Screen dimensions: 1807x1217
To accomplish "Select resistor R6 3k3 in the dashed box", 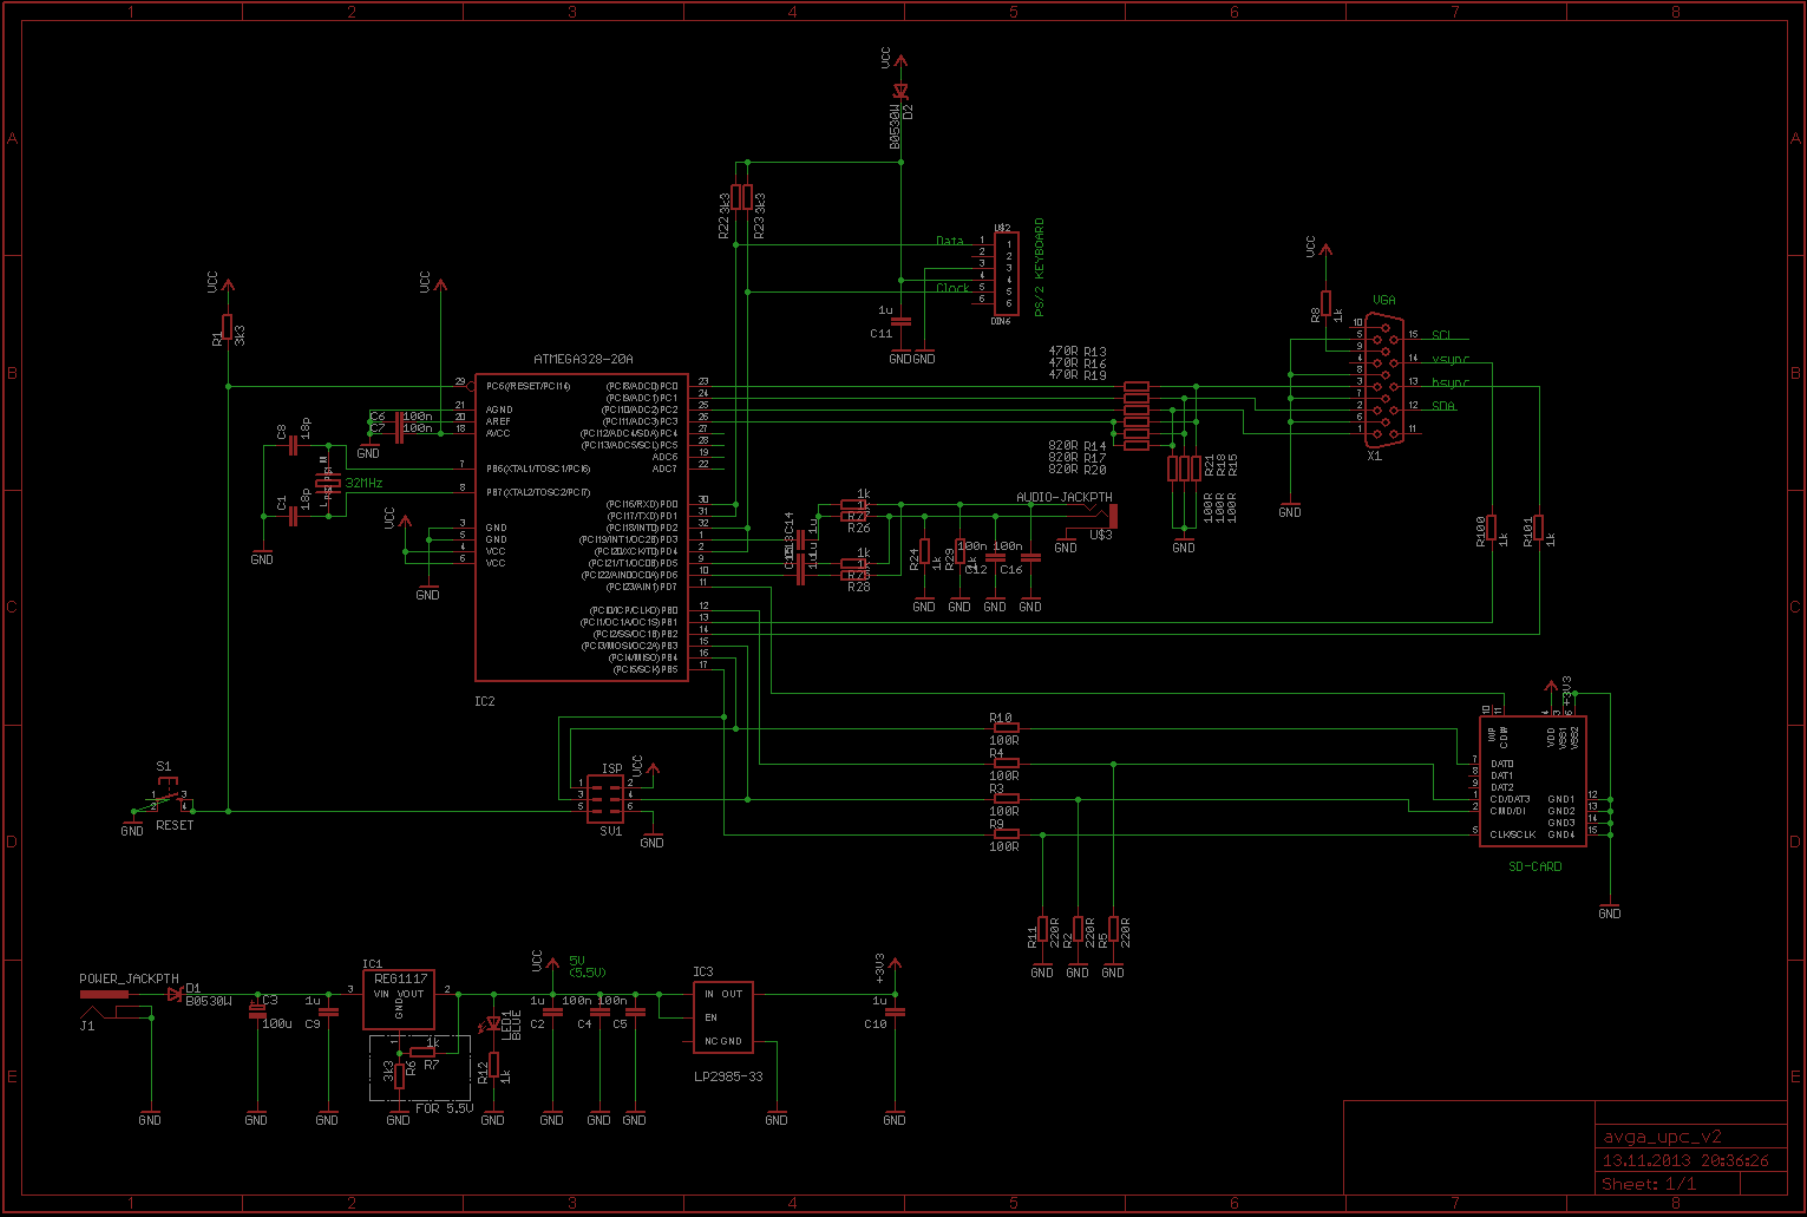I will [x=399, y=1077].
